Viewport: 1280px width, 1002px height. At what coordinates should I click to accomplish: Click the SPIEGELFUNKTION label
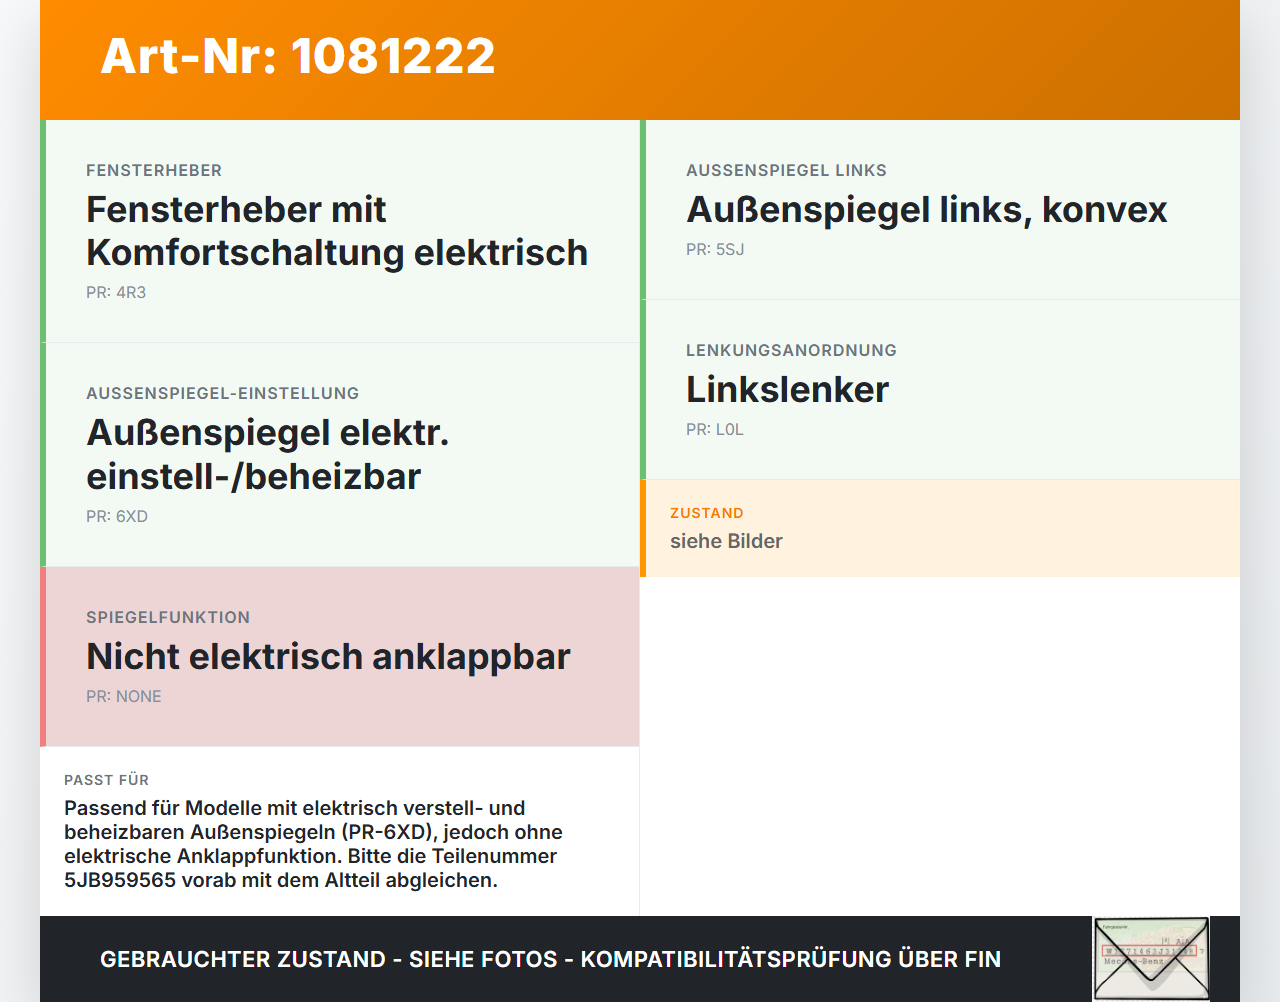tap(168, 618)
